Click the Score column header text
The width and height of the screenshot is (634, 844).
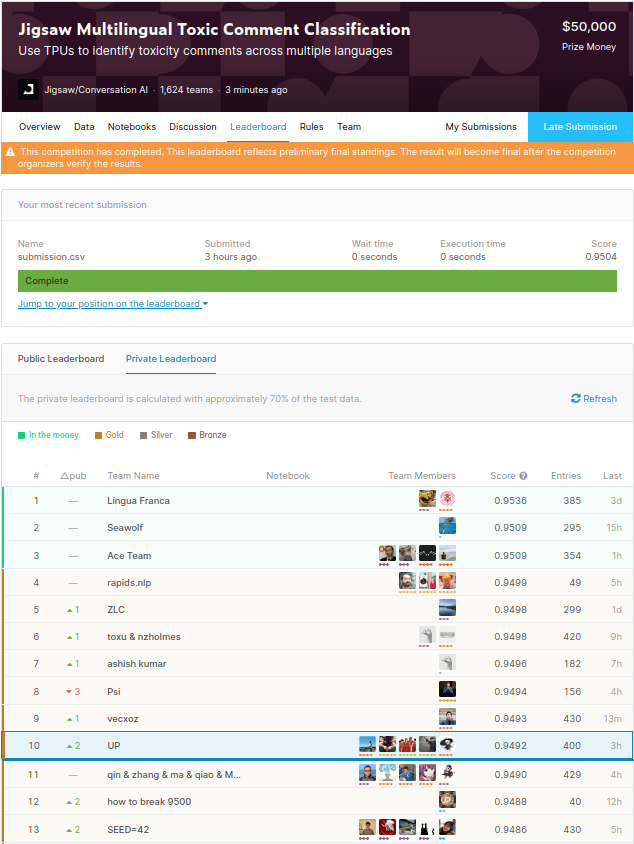(503, 476)
